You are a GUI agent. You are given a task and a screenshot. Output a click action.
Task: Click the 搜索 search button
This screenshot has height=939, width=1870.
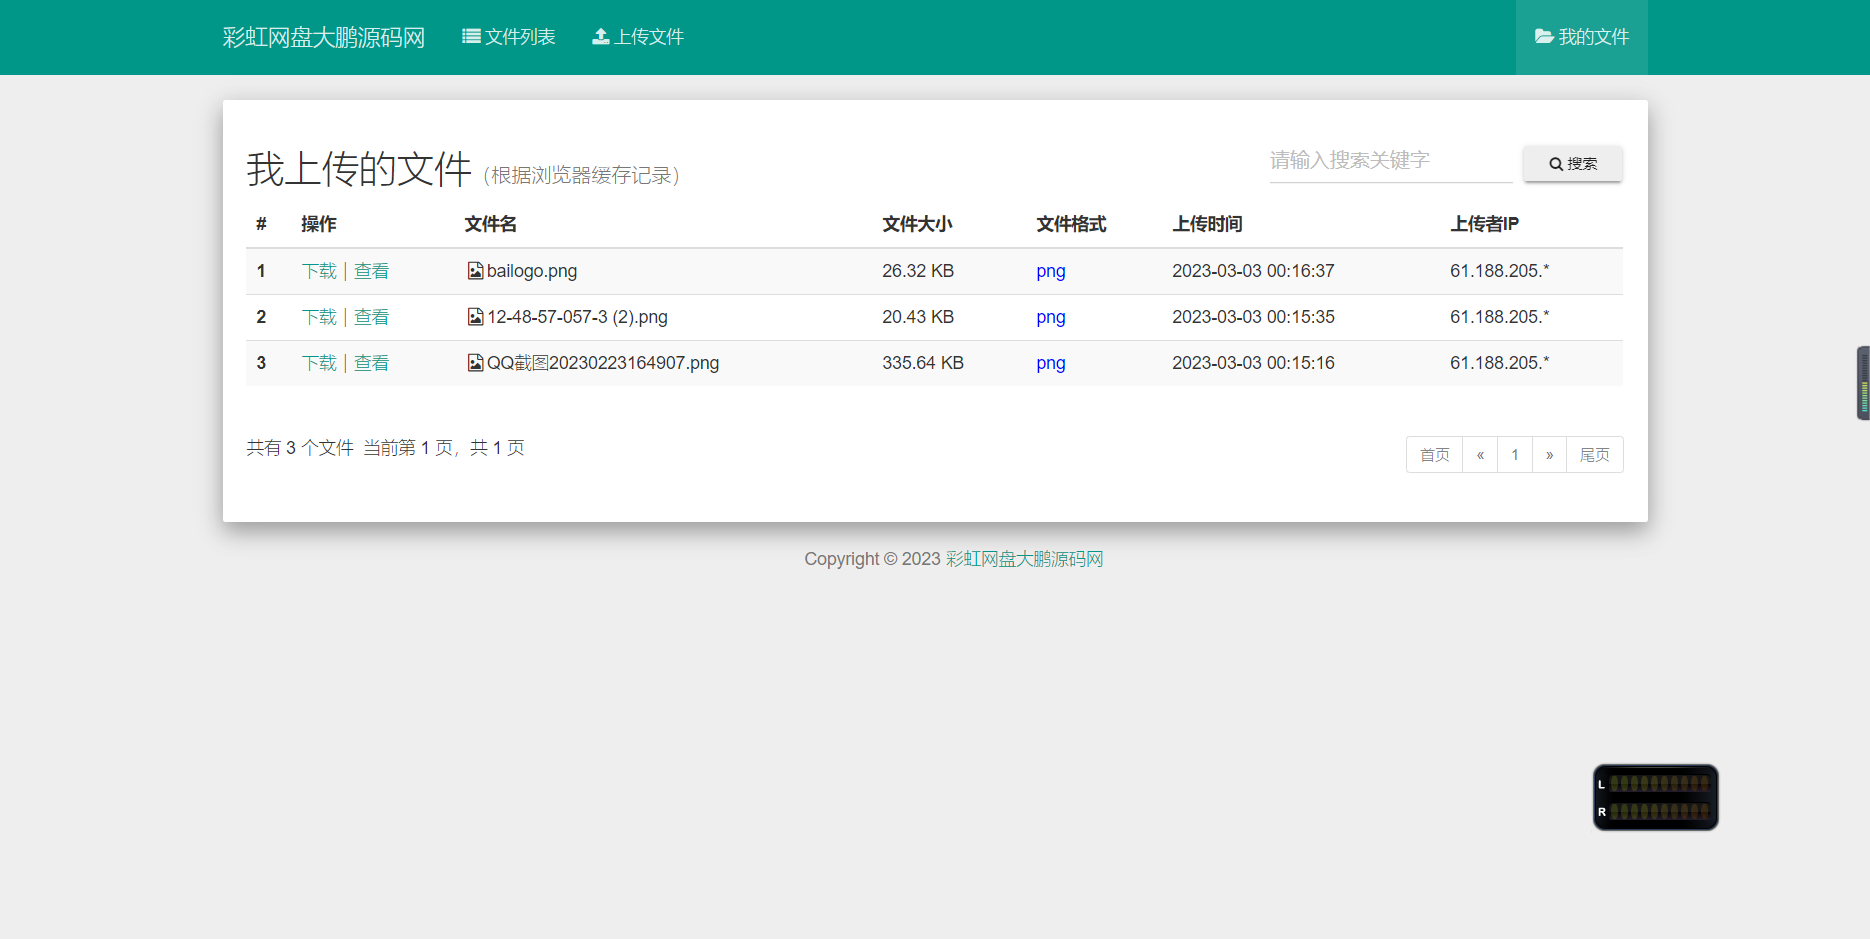click(1572, 163)
